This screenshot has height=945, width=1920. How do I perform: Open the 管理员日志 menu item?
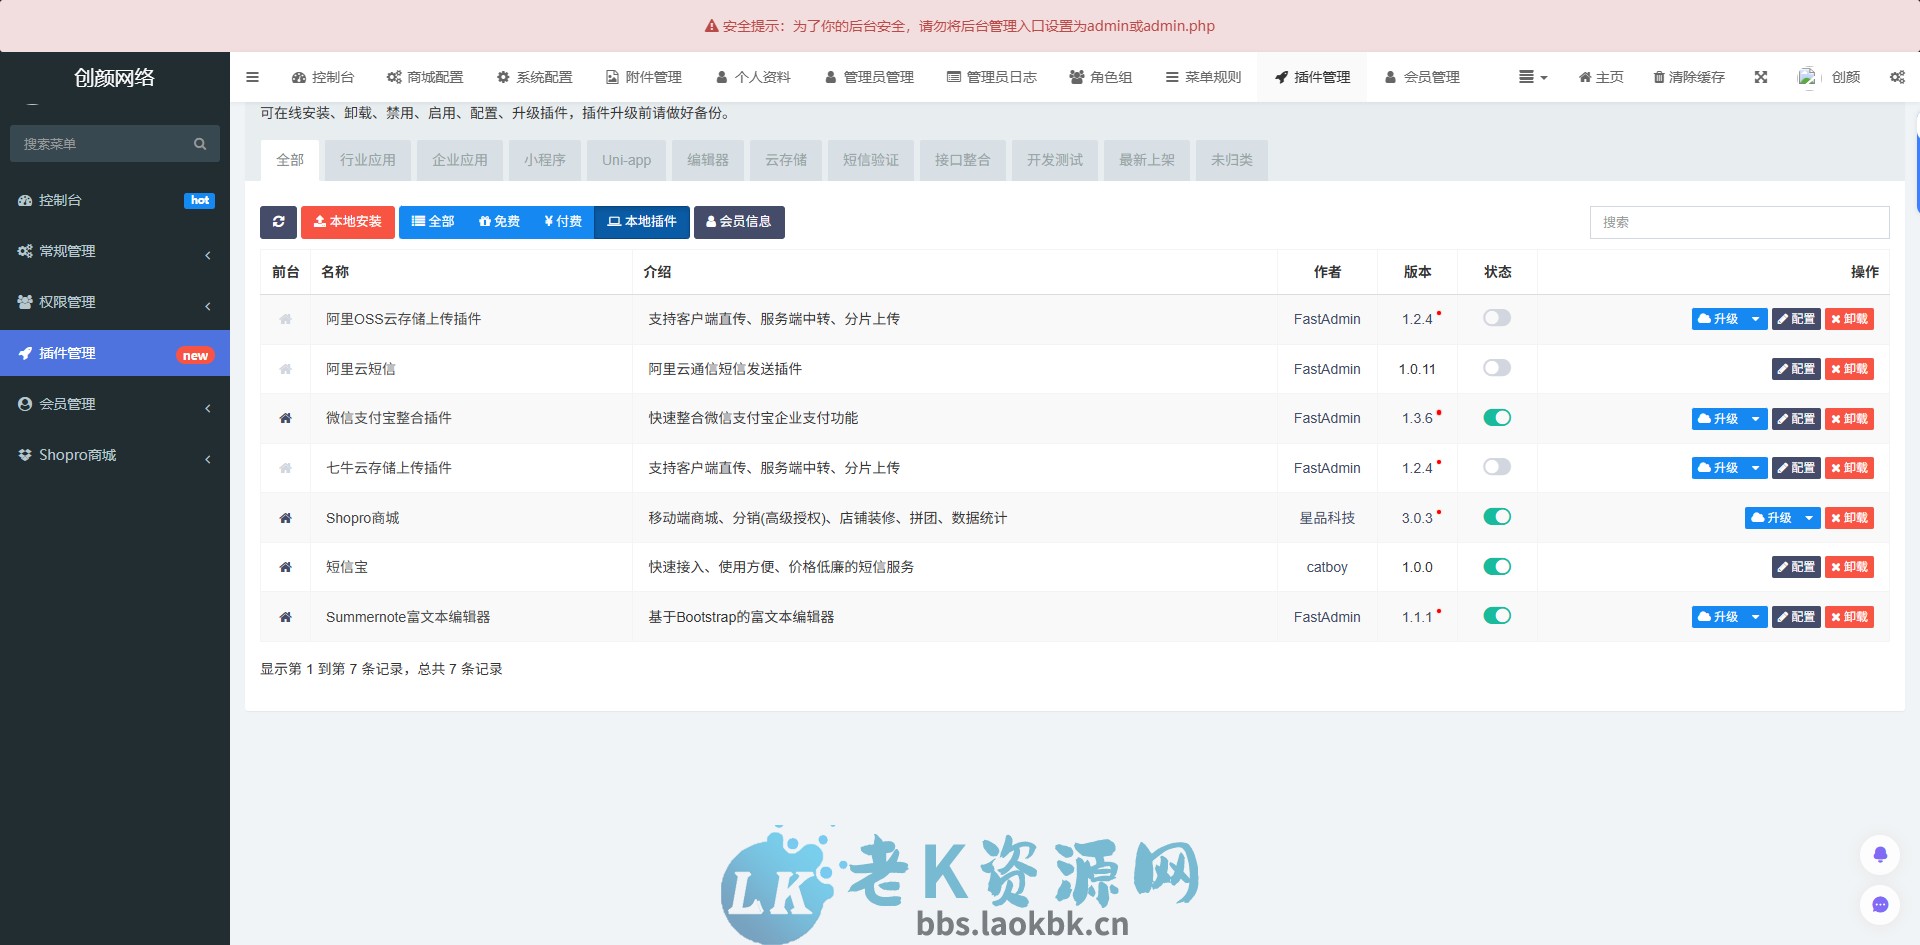tap(992, 77)
